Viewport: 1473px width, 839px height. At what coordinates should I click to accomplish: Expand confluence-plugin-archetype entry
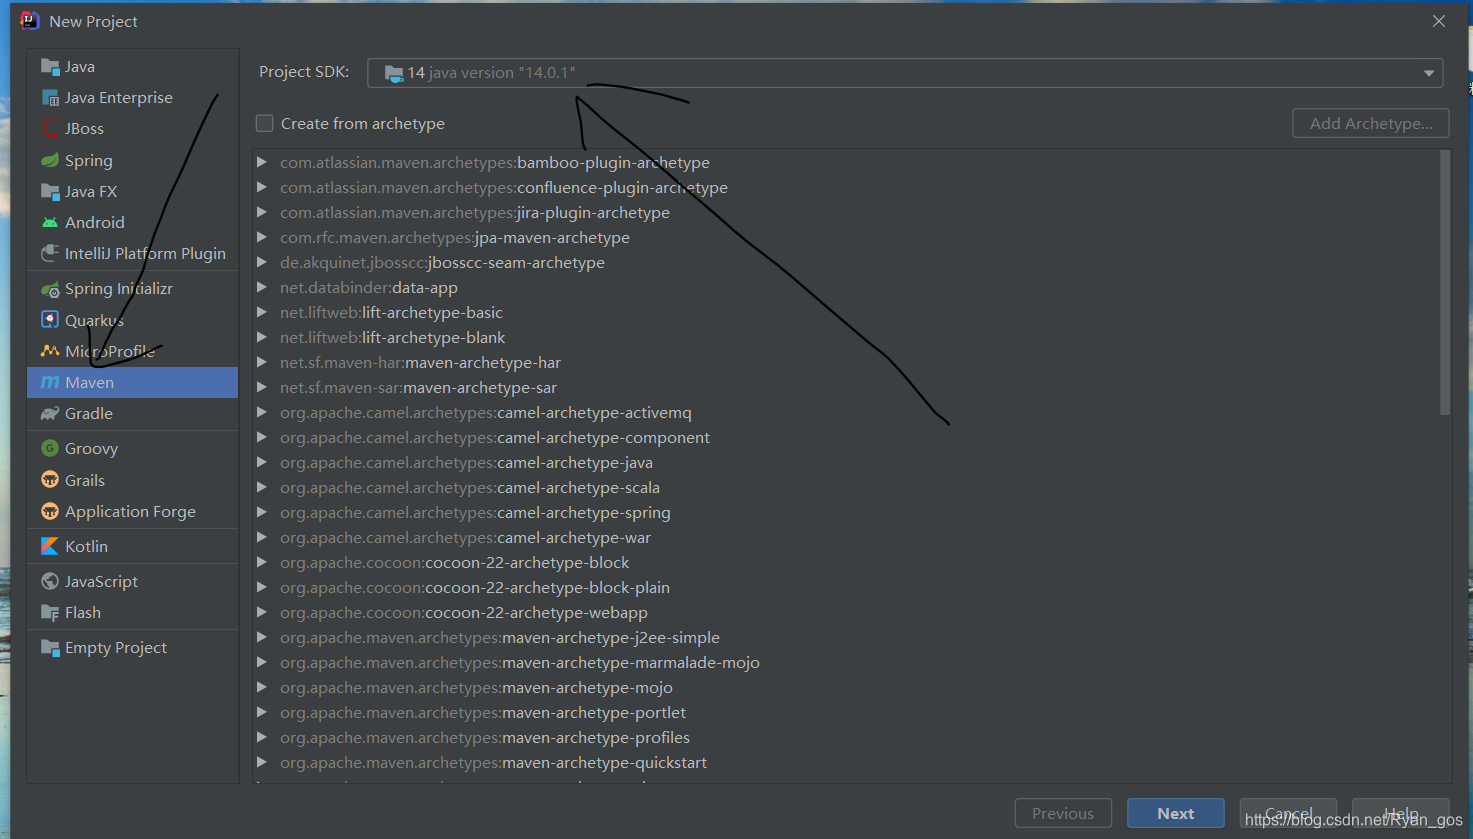pos(262,187)
